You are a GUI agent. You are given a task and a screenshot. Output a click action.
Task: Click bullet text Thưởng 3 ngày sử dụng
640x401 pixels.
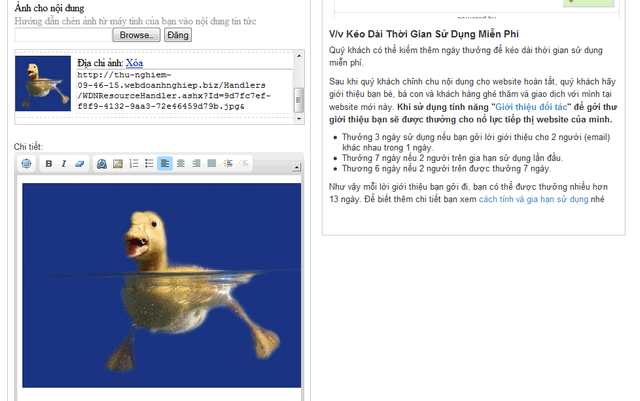(x=476, y=142)
